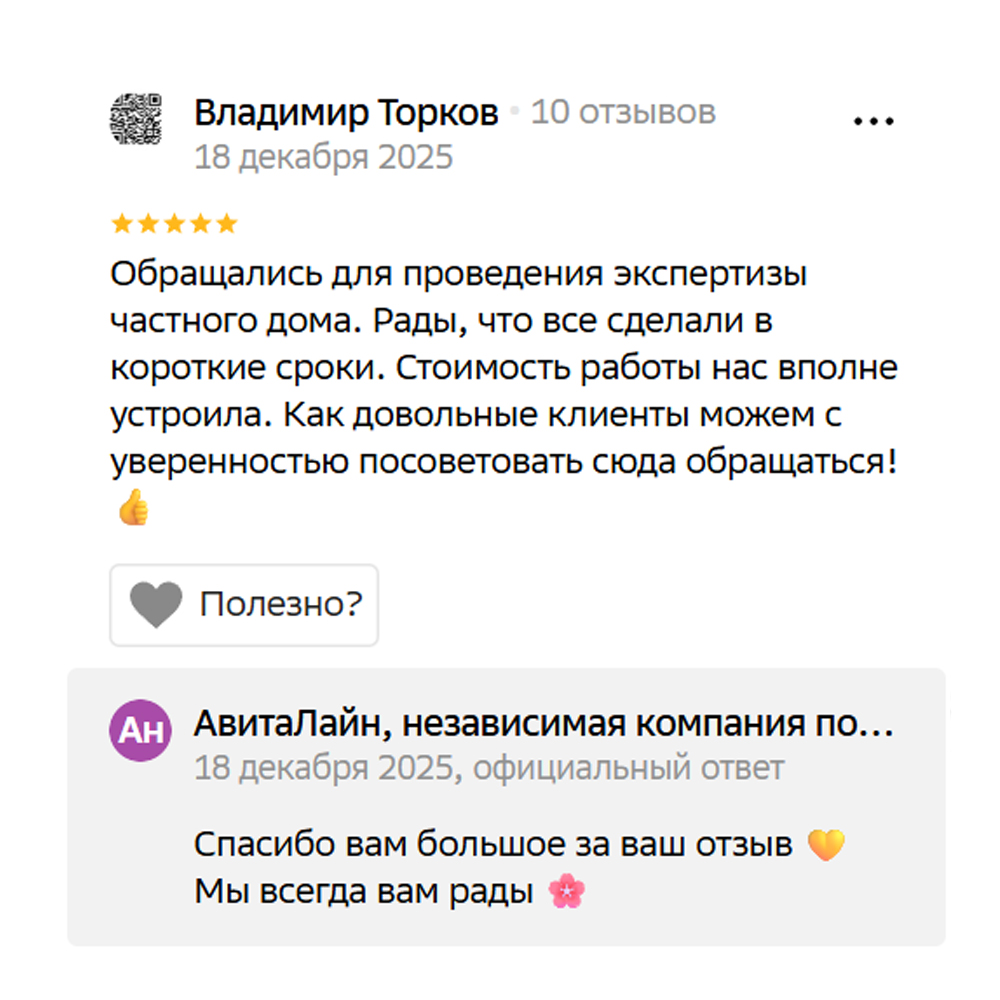Click the review date under the reviewer name
The height and width of the screenshot is (1000, 1000).
pyautogui.click(x=323, y=158)
